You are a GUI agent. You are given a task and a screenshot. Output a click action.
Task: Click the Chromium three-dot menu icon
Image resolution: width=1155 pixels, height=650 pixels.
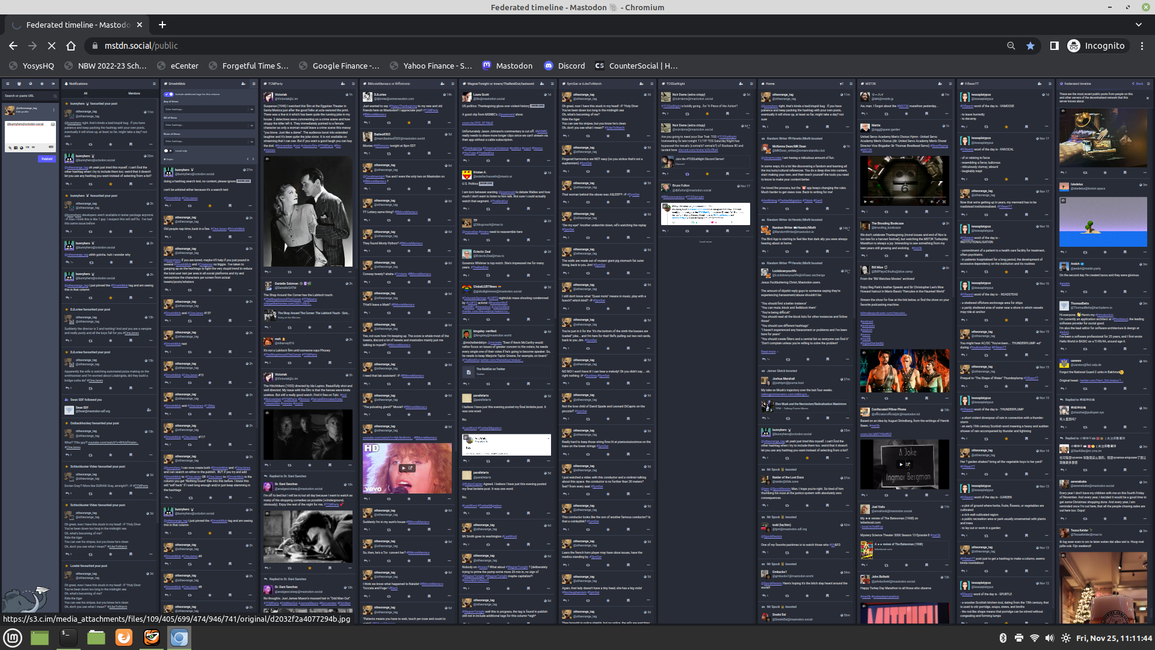(1141, 46)
